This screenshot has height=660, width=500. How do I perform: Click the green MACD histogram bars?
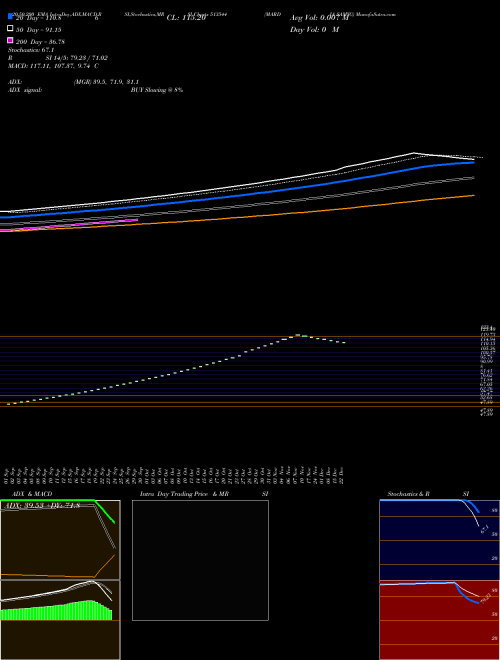tap(56, 611)
